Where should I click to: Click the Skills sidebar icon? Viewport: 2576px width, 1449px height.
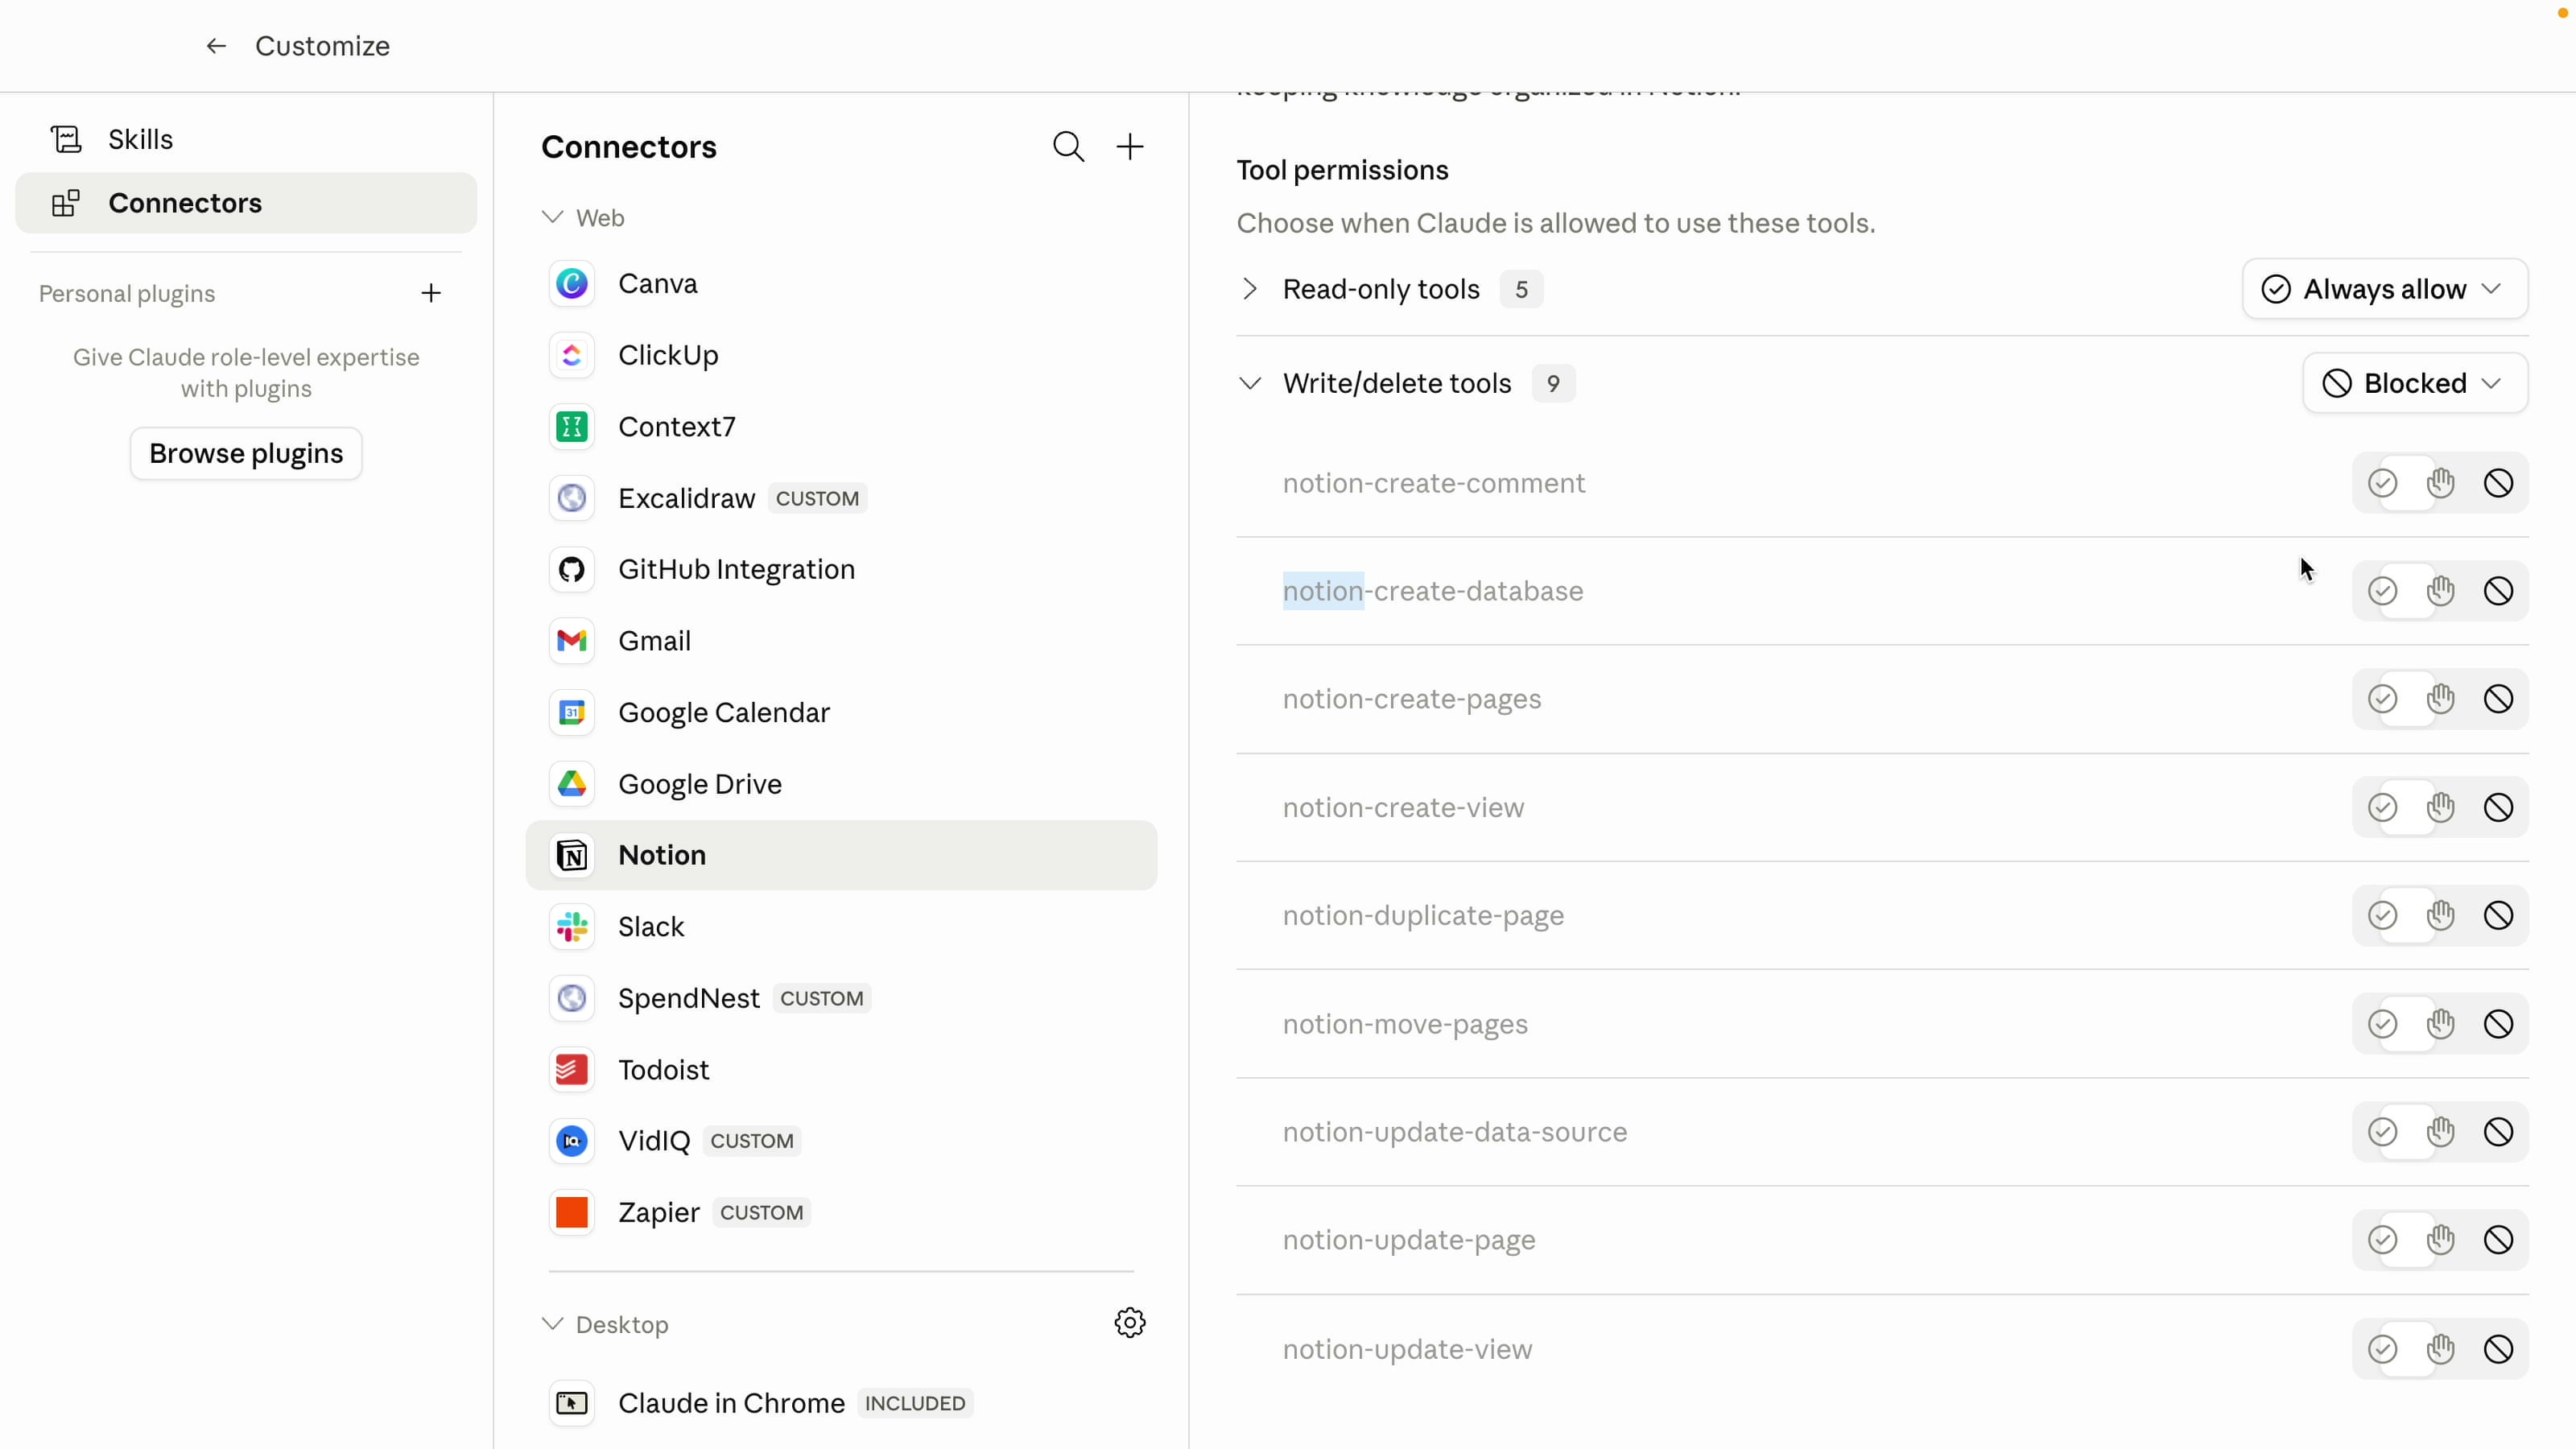[66, 139]
